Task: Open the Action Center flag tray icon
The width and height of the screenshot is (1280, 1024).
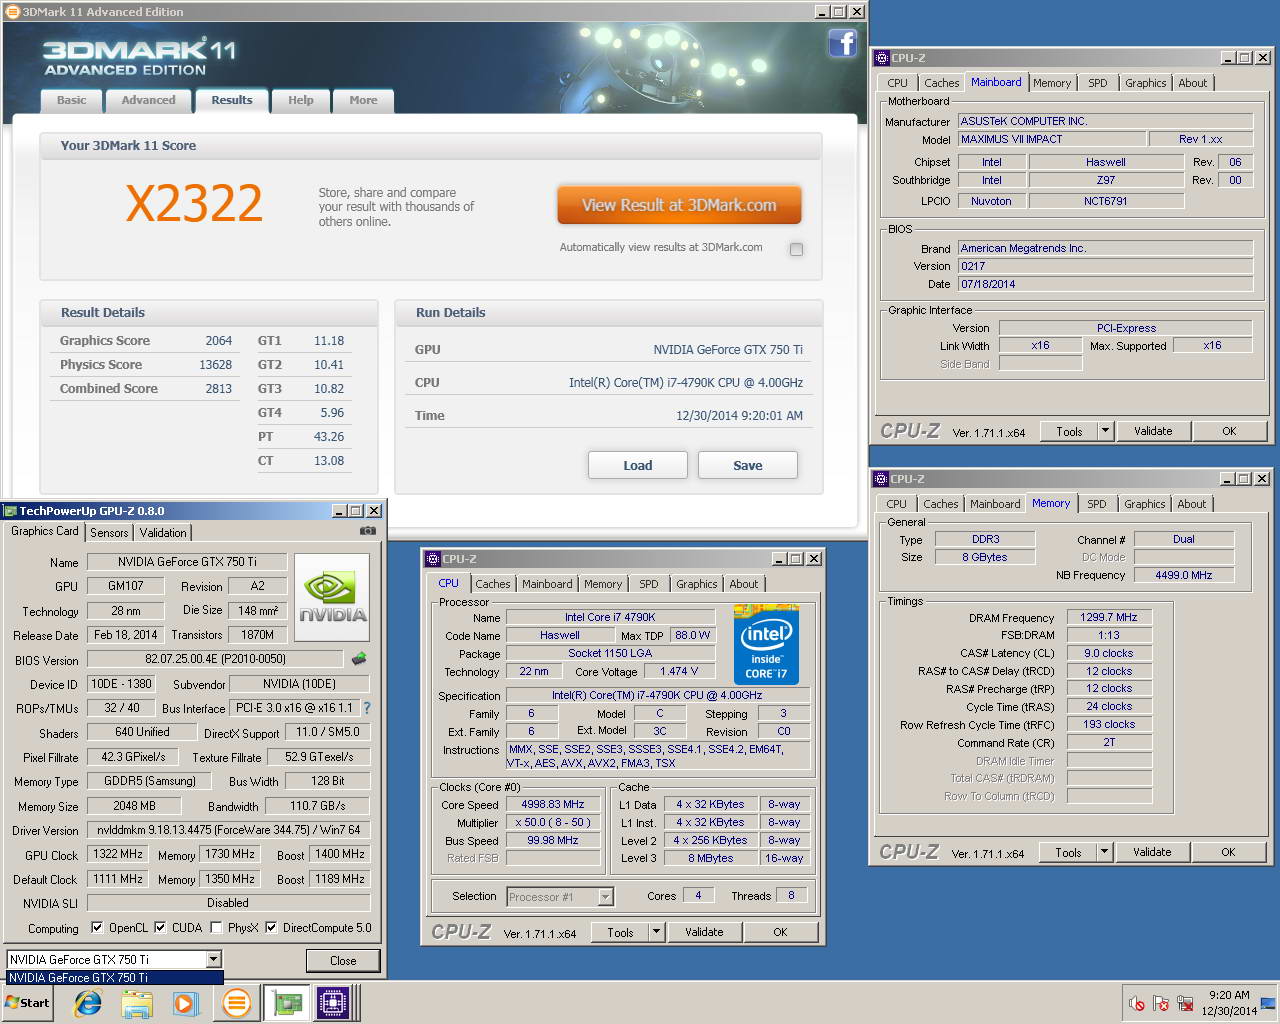Action: tap(1161, 1003)
